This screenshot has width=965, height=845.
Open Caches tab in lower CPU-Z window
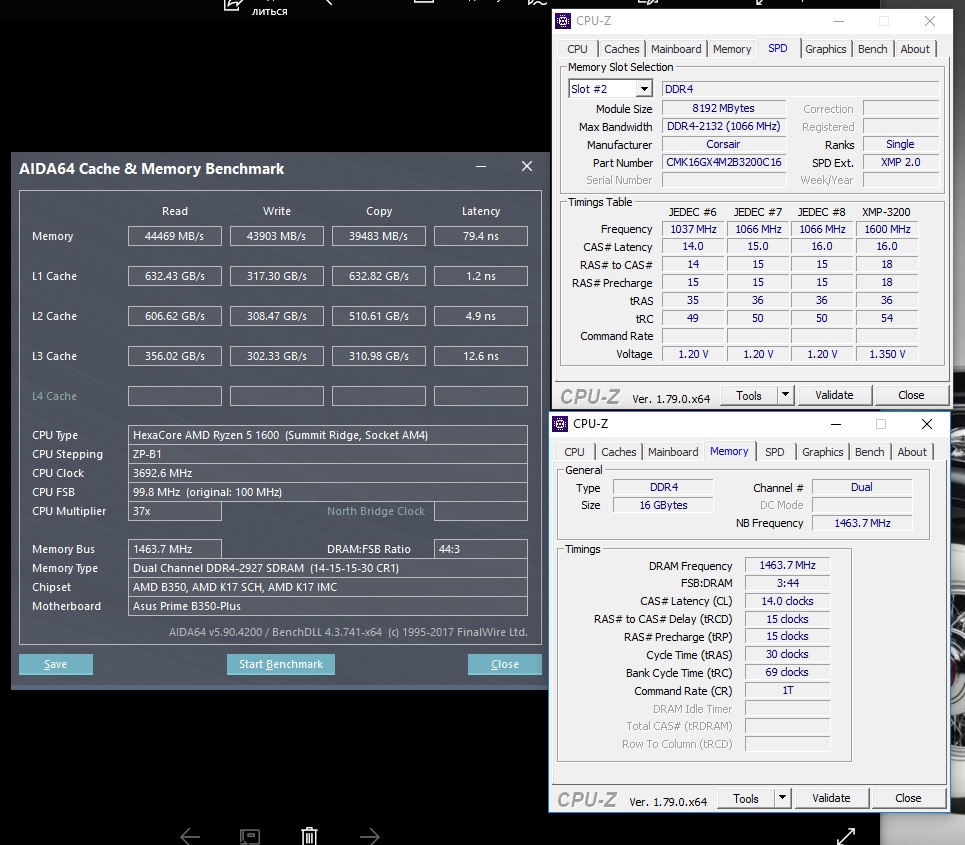619,452
